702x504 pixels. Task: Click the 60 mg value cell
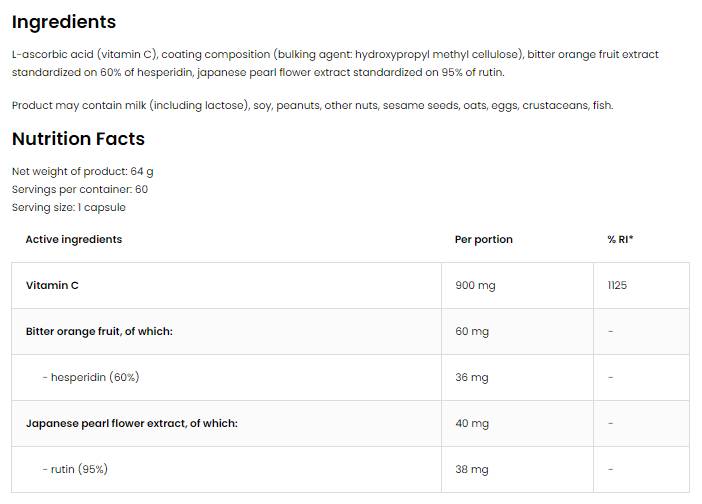click(472, 331)
